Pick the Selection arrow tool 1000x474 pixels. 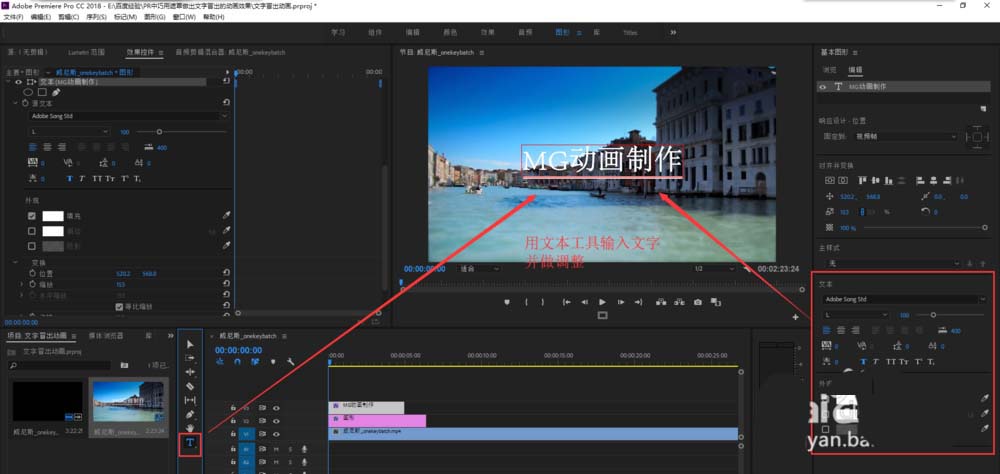click(x=190, y=344)
